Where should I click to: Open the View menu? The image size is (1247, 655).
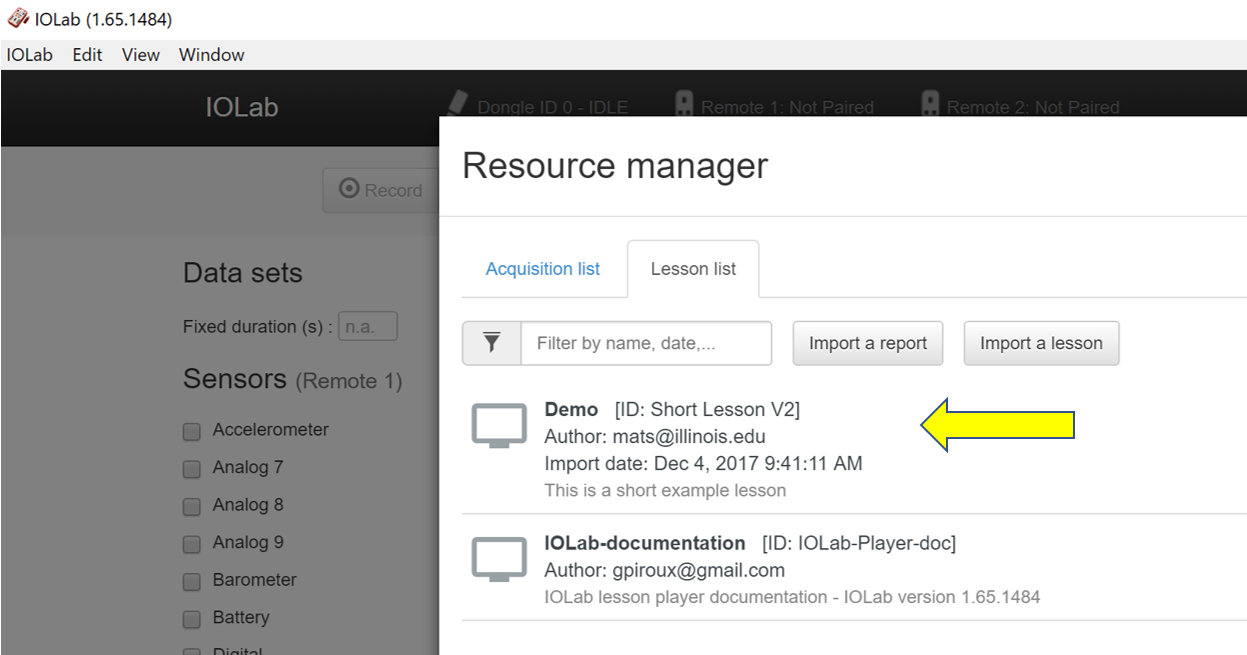(x=140, y=55)
